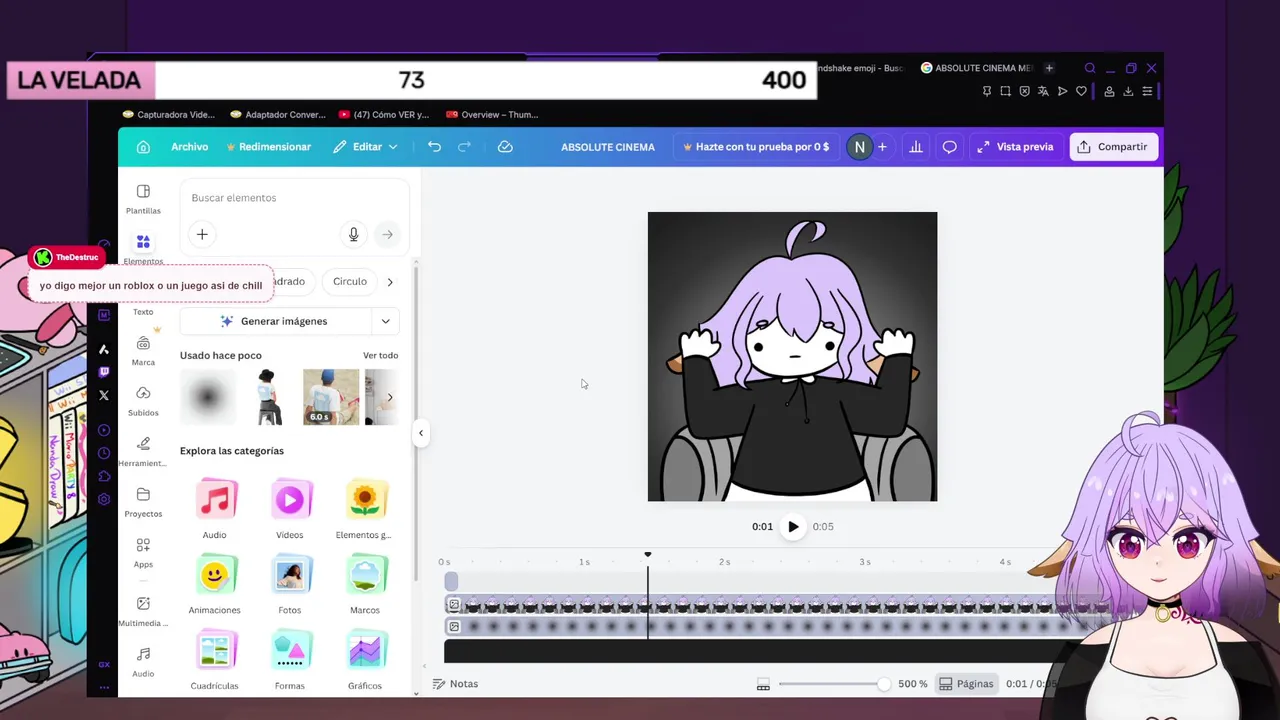The image size is (1280, 720).
Task: Click the timeline playhead marker
Action: click(648, 555)
